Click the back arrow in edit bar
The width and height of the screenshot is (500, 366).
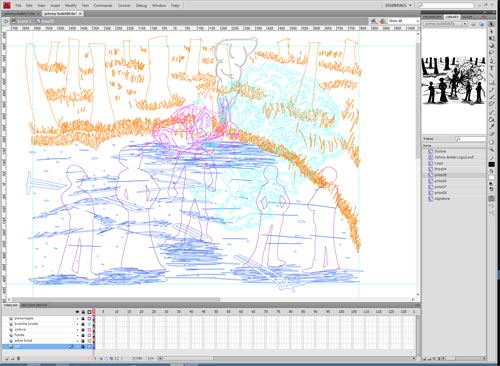[x=6, y=21]
